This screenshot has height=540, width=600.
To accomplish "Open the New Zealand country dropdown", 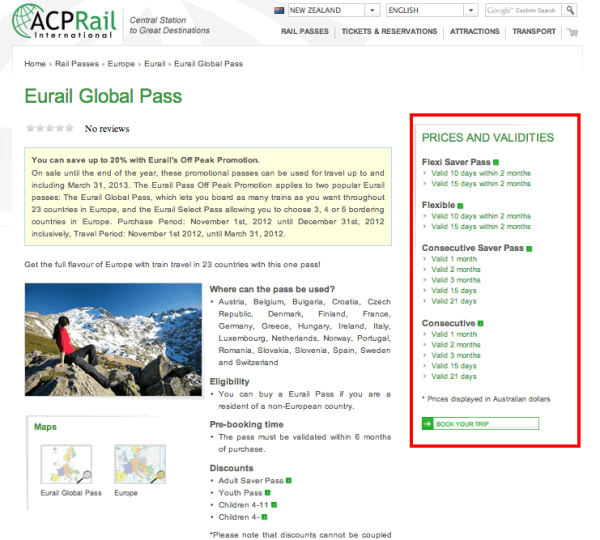I will [x=334, y=10].
